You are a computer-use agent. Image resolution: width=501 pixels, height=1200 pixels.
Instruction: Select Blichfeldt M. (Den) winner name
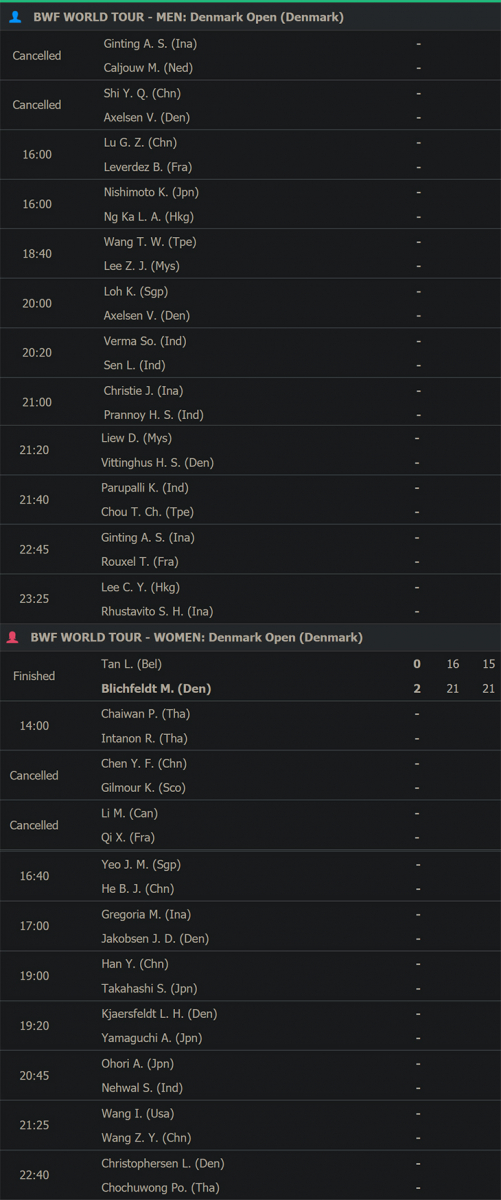[x=156, y=689]
